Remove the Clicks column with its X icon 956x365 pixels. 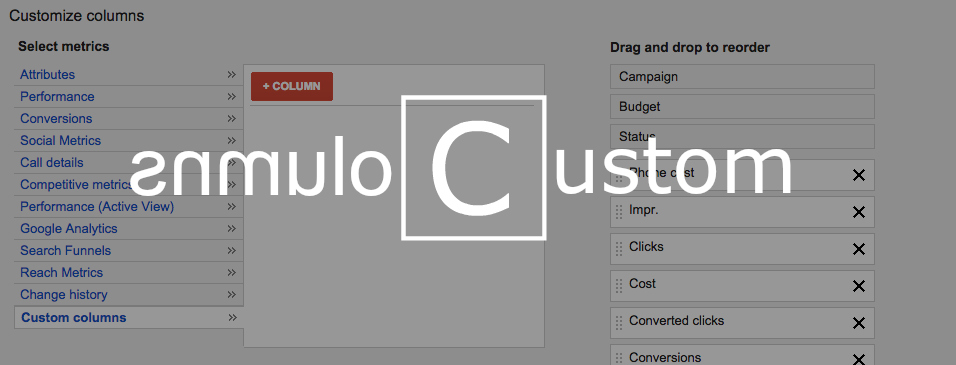(x=858, y=249)
